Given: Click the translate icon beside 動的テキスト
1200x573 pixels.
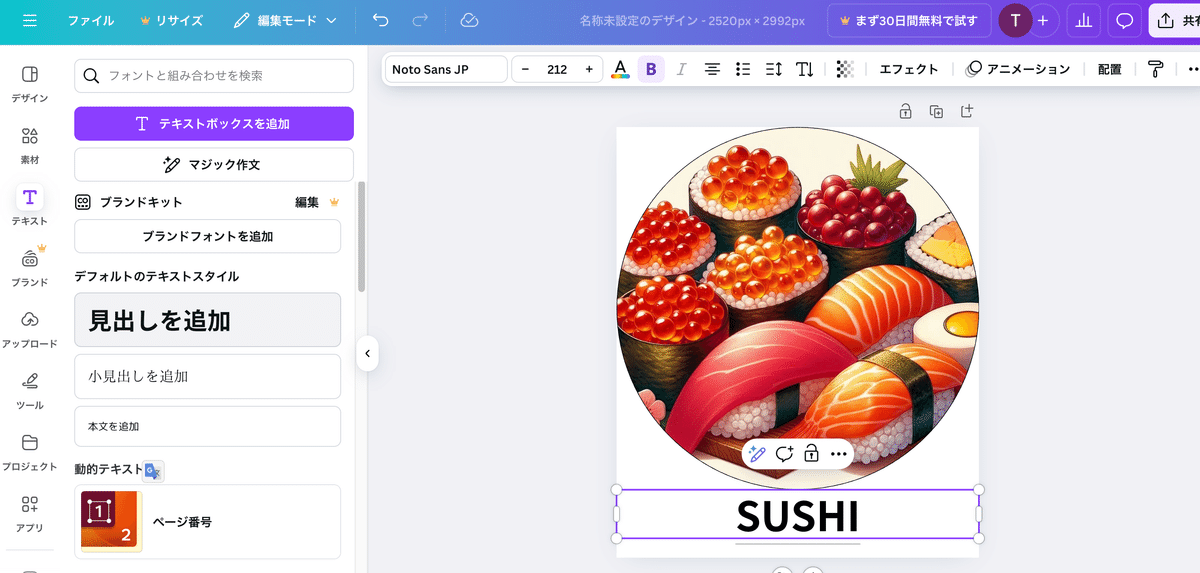Looking at the screenshot, I should [153, 471].
